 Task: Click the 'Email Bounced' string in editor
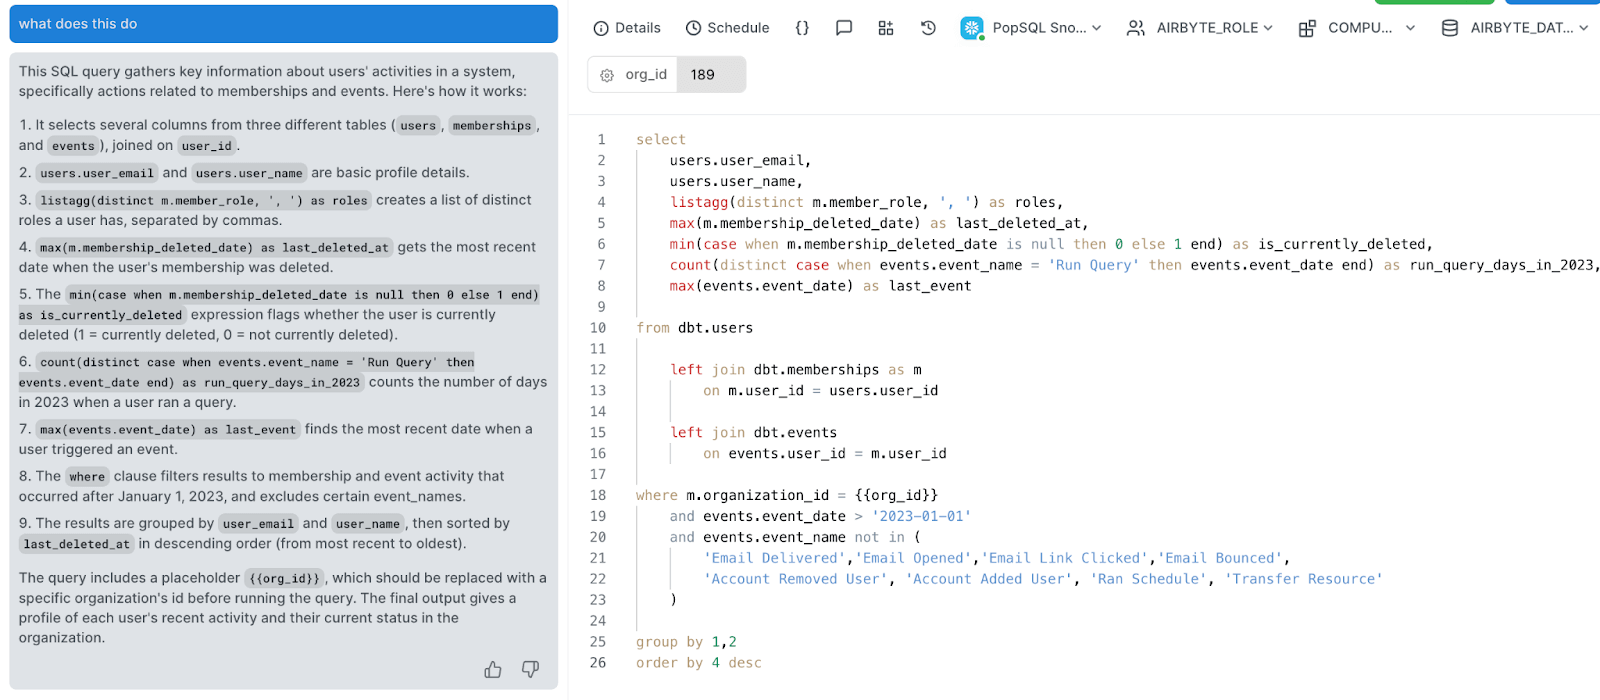1220,559
